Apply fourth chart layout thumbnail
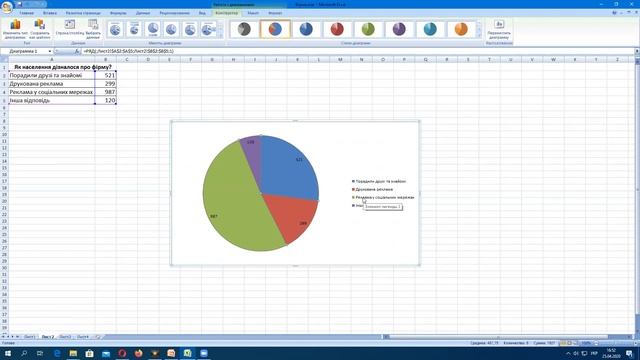 (x=171, y=29)
